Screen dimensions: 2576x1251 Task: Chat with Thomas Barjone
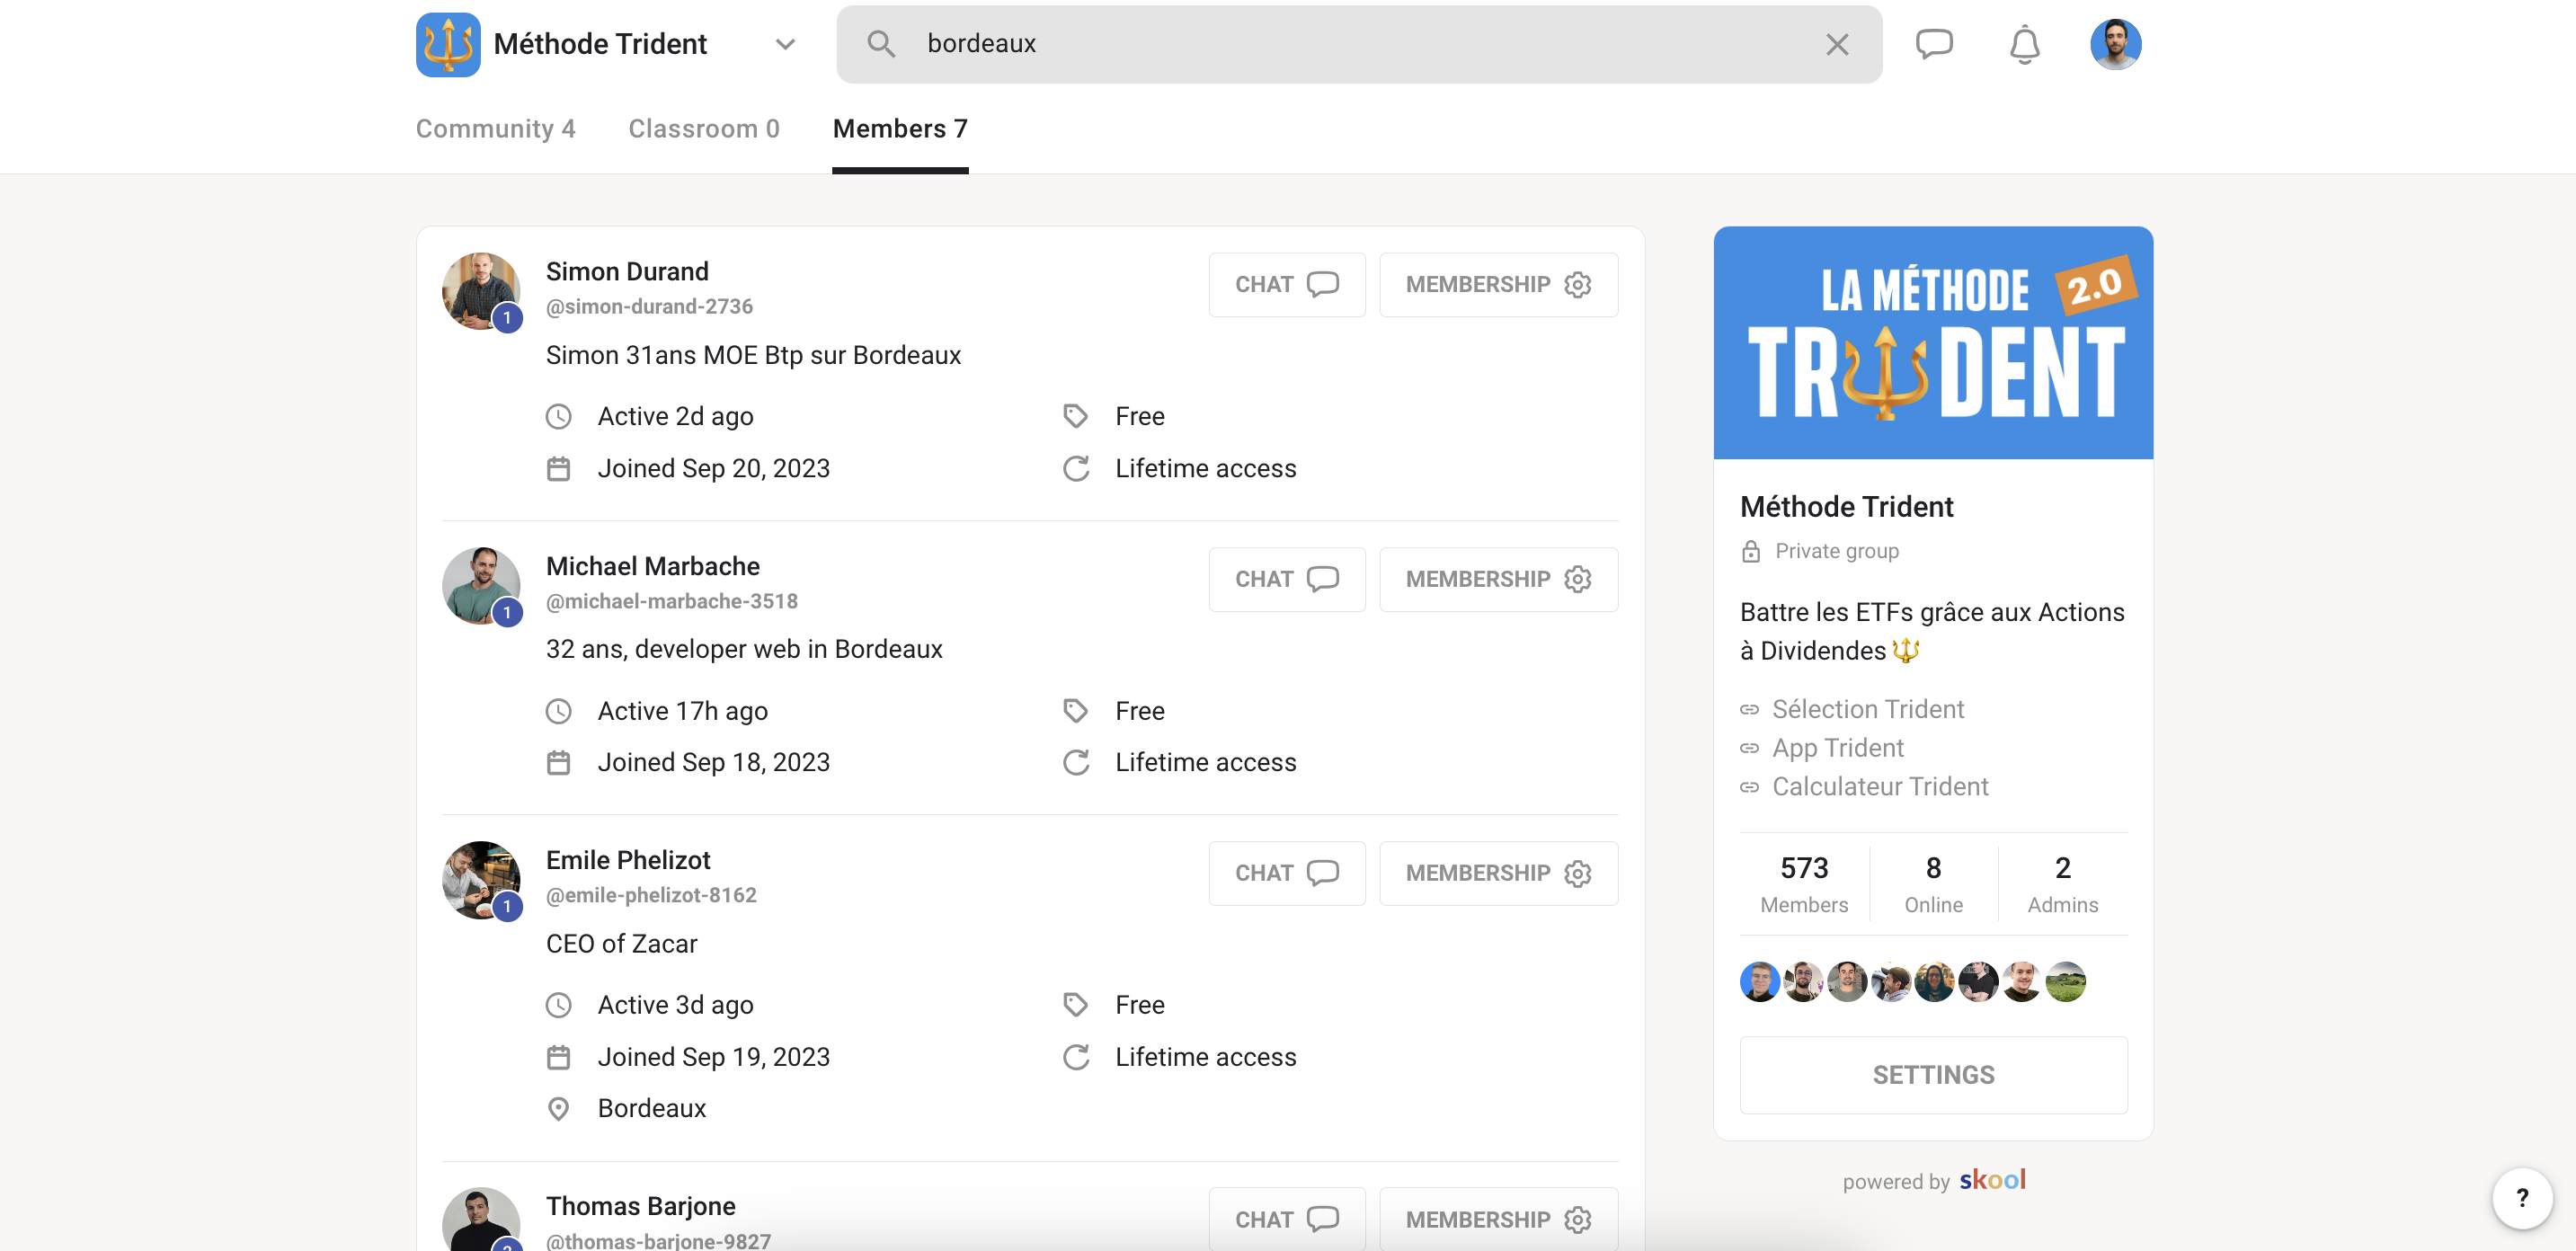[1286, 1219]
